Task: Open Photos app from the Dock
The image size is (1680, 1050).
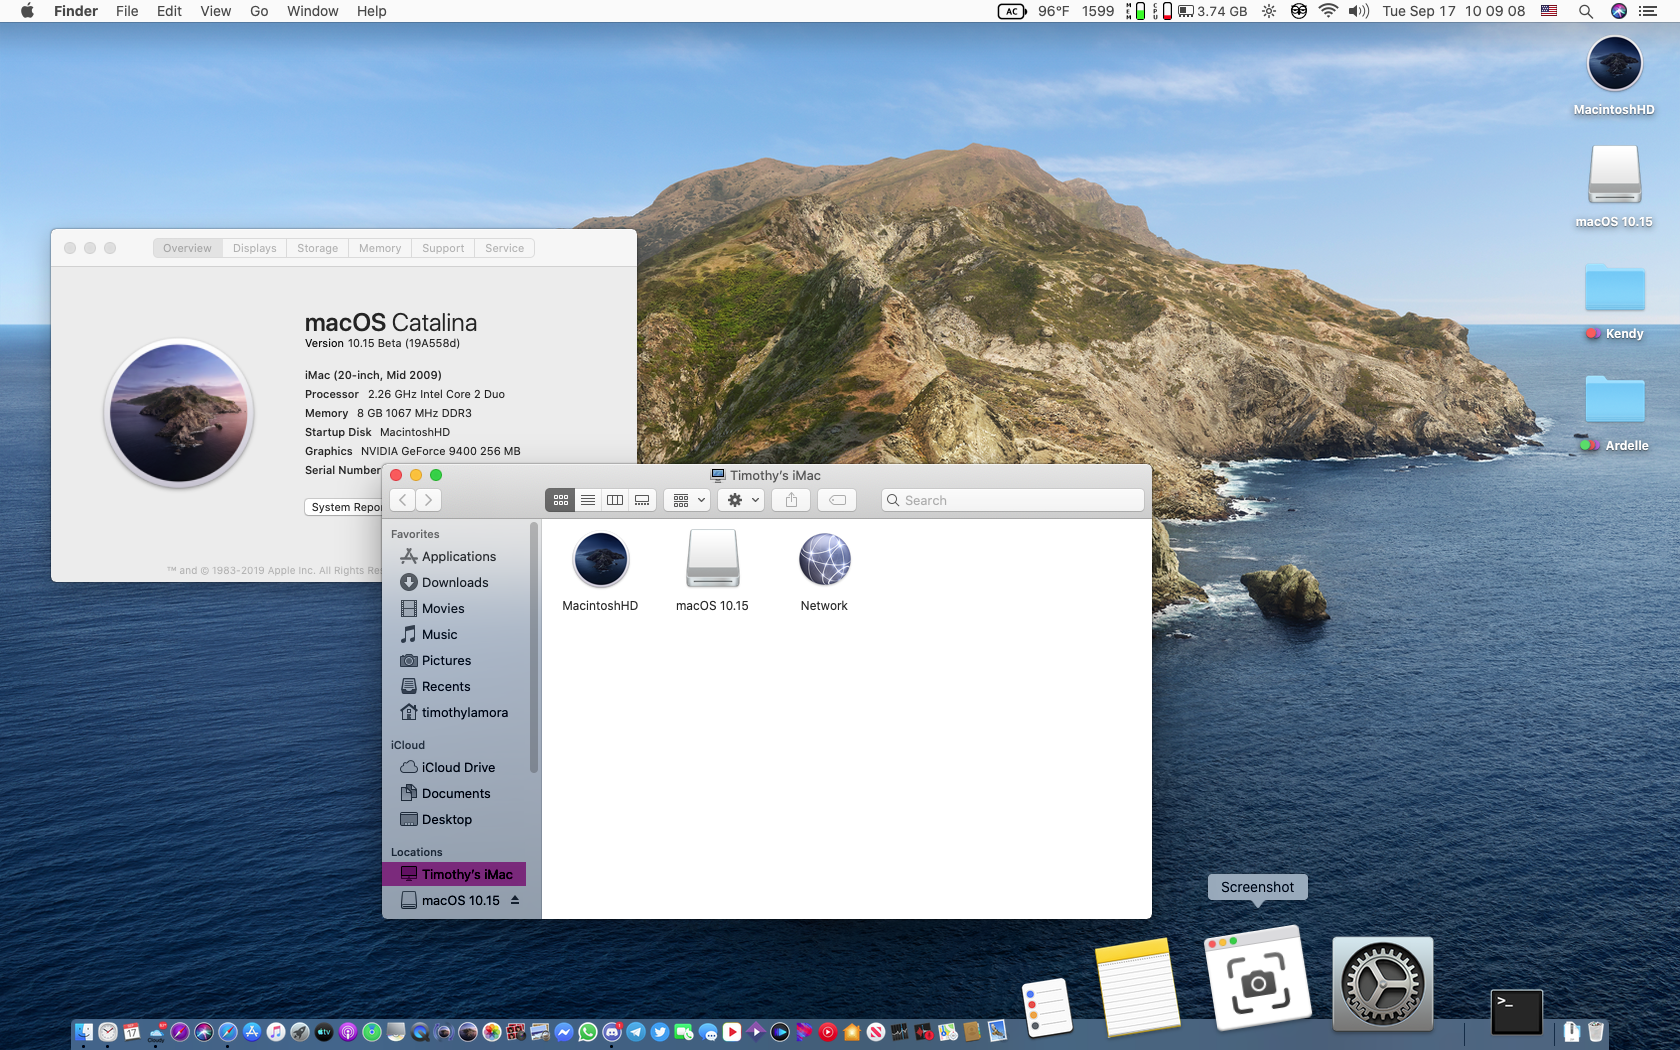Action: (x=492, y=1032)
